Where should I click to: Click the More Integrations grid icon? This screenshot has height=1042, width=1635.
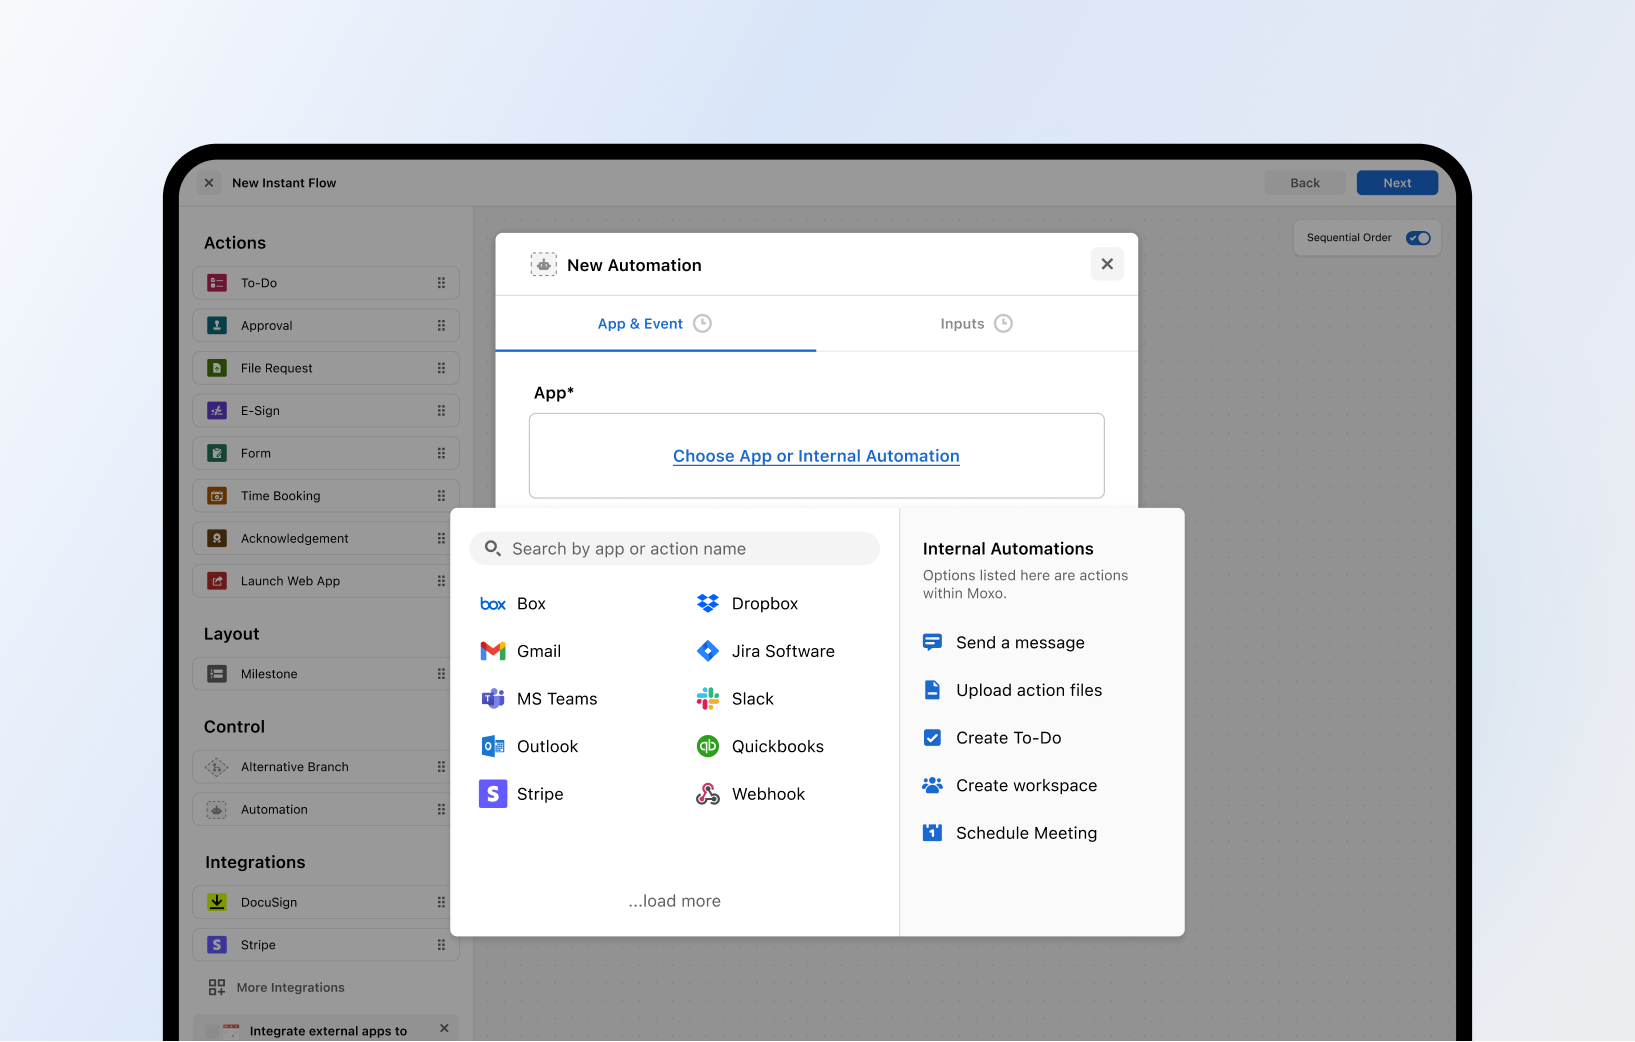[x=217, y=987]
